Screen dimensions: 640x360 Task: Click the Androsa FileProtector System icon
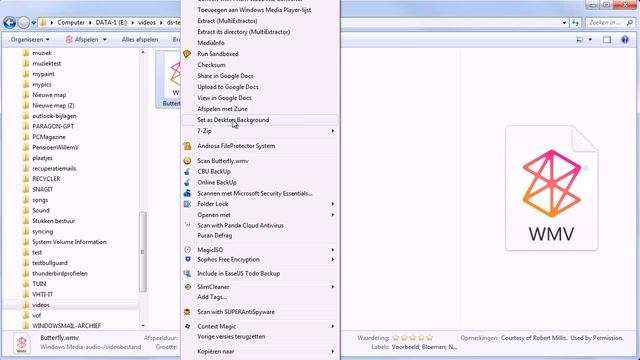coord(187,146)
